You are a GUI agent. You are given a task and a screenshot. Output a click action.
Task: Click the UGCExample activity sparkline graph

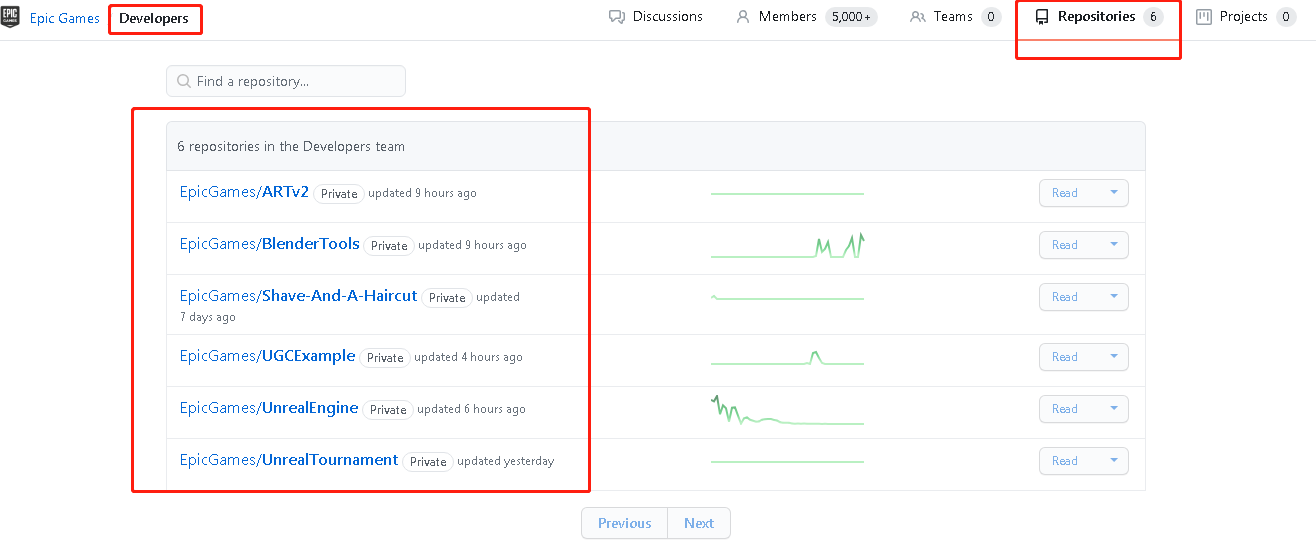pyautogui.click(x=787, y=357)
